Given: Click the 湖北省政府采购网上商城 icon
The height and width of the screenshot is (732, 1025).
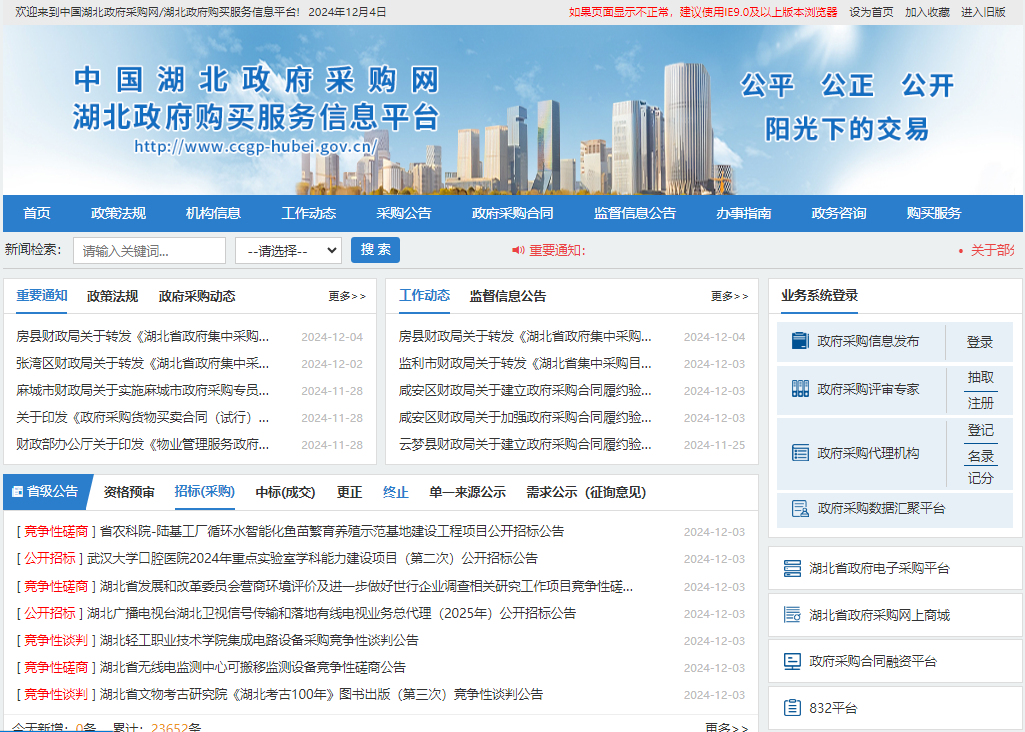Looking at the screenshot, I should (x=792, y=615).
